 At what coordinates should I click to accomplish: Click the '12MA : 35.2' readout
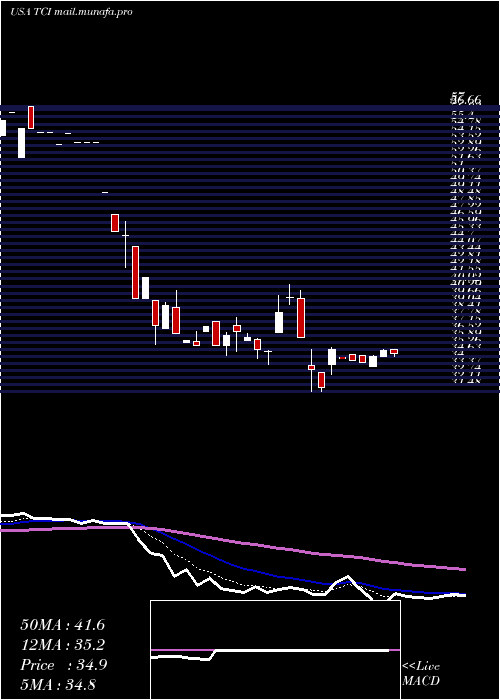[62, 645]
